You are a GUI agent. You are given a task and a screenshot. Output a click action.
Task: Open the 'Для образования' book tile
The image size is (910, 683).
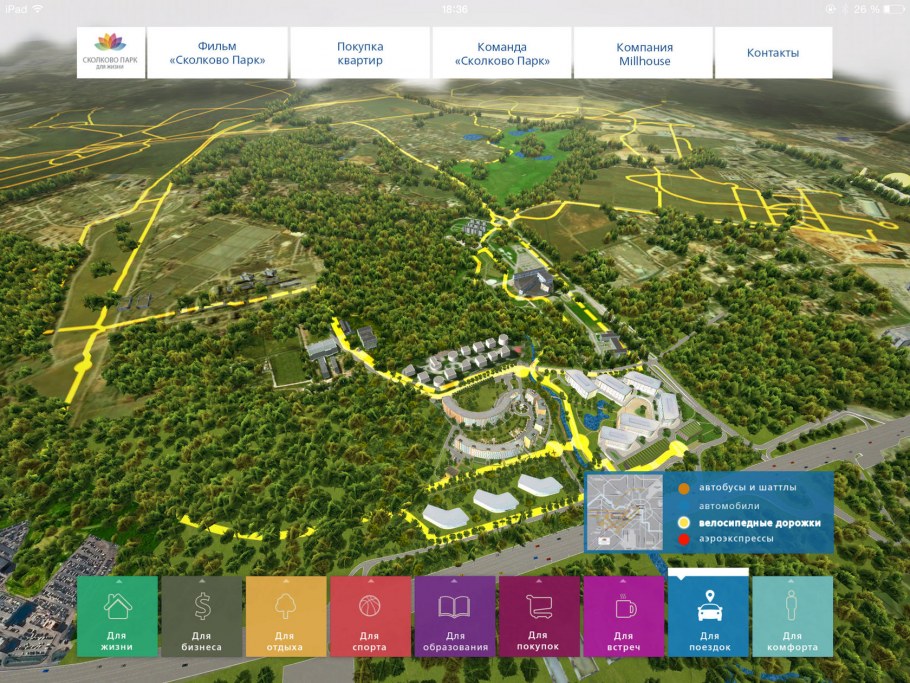455,616
